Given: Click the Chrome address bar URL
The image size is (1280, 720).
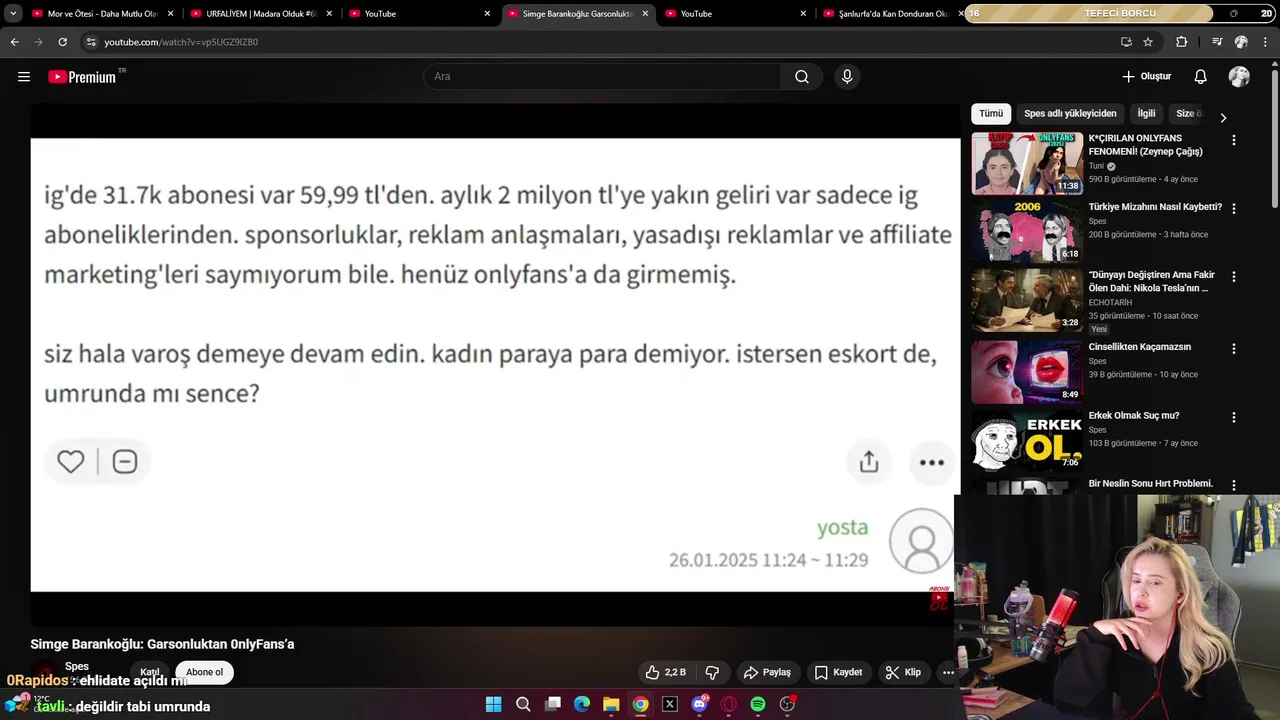Looking at the screenshot, I should (x=181, y=42).
